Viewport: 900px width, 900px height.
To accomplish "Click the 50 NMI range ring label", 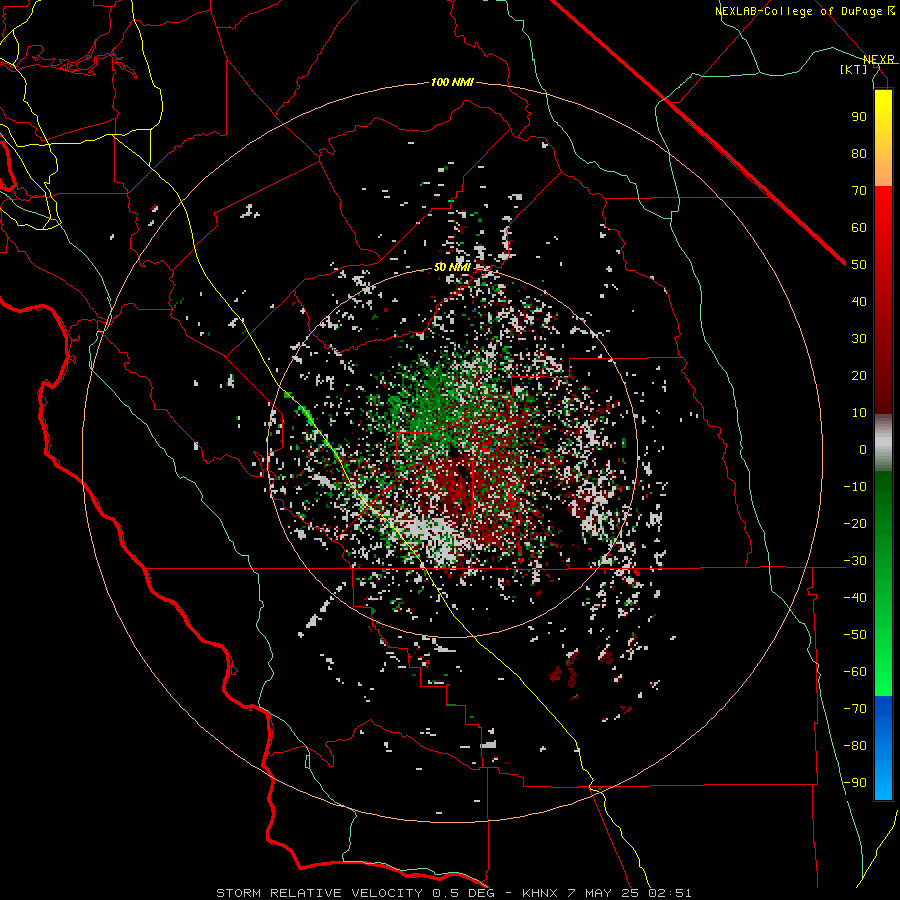I will pyautogui.click(x=452, y=267).
